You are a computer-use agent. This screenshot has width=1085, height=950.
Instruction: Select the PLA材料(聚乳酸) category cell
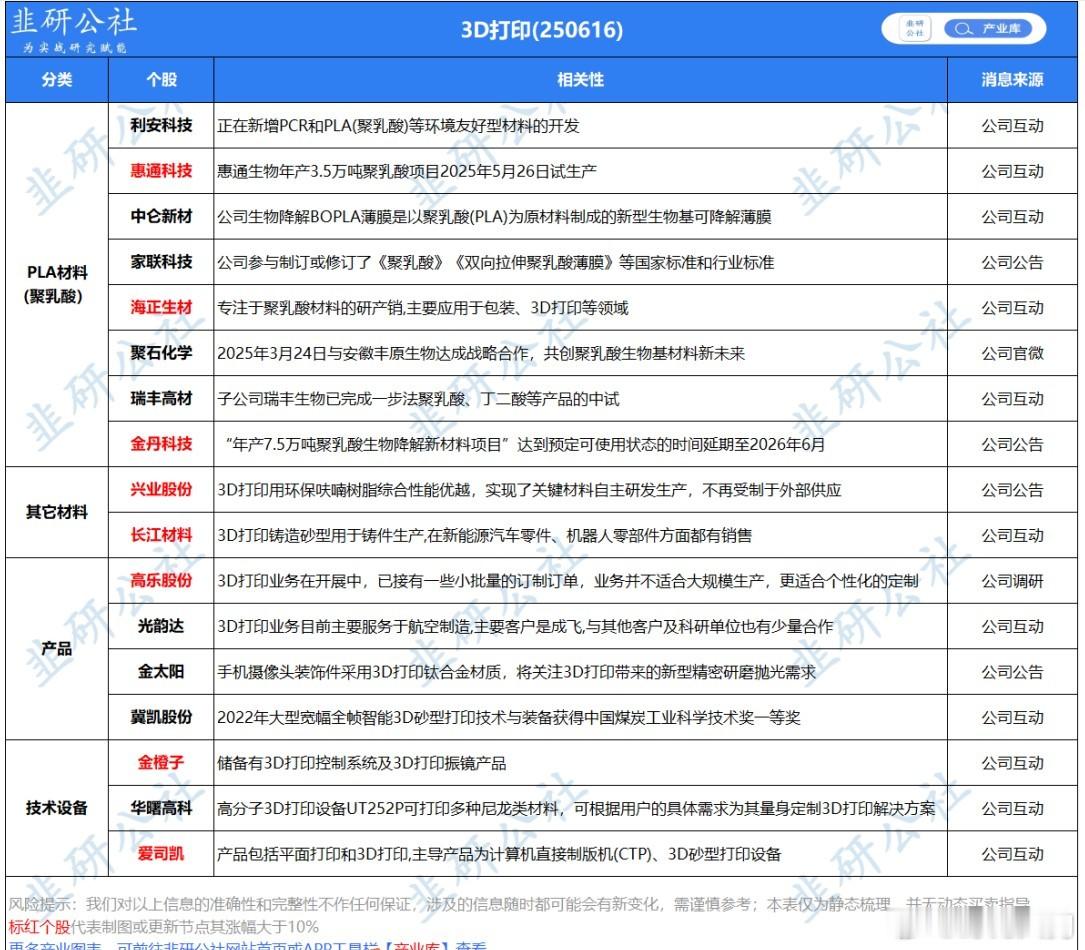coord(57,284)
